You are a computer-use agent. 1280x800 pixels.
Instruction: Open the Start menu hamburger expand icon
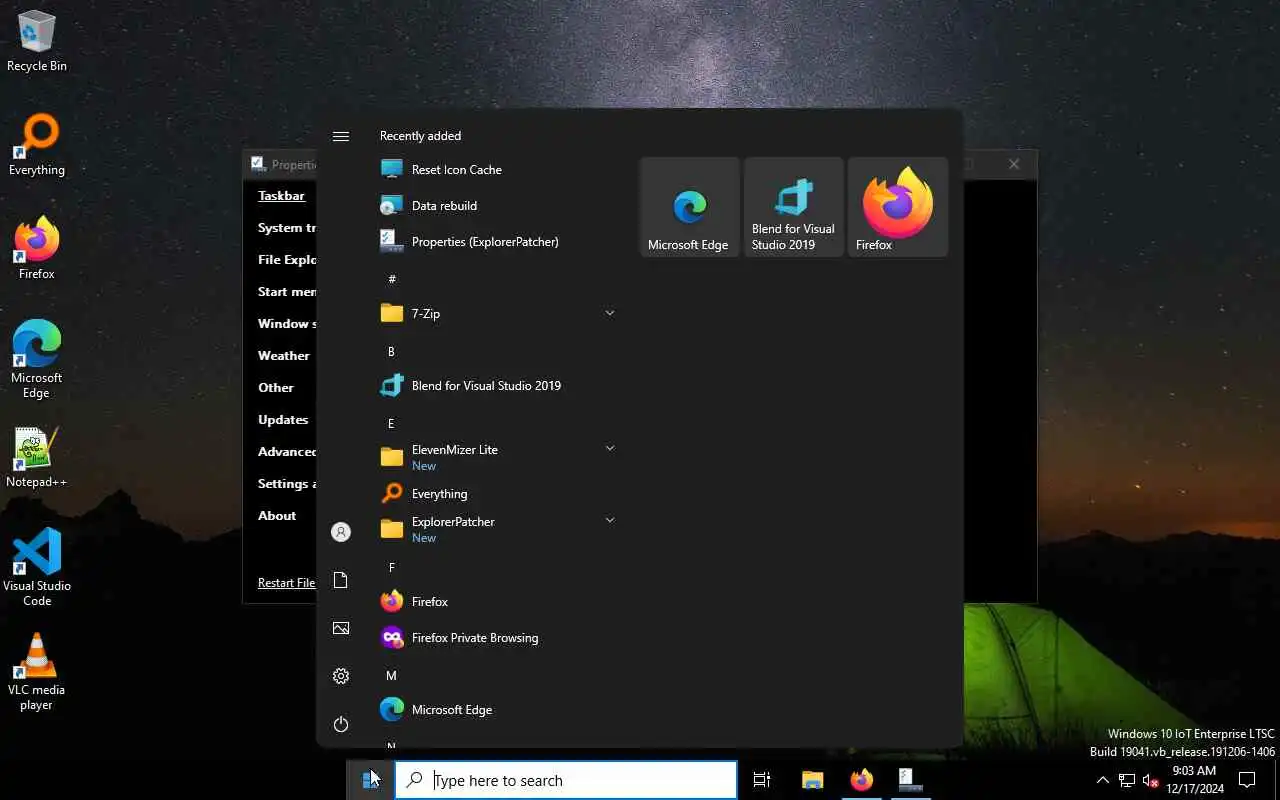(x=341, y=136)
